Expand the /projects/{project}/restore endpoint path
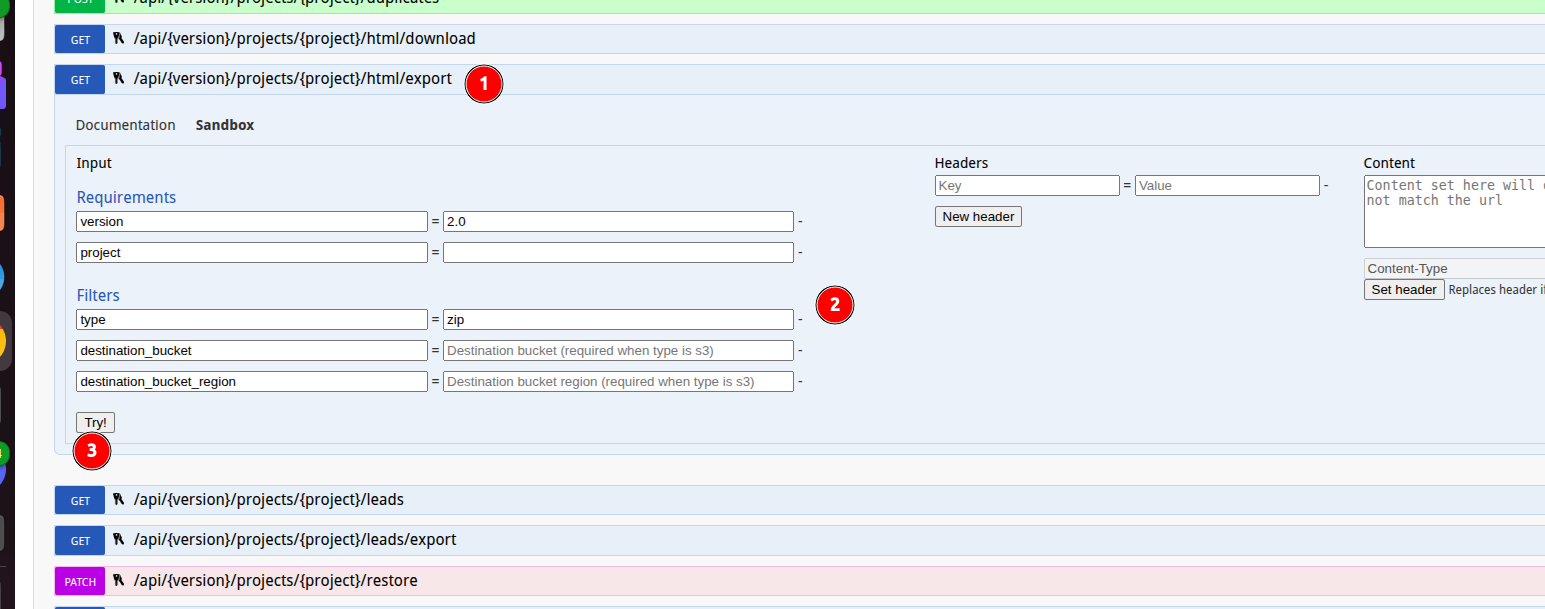 point(275,581)
